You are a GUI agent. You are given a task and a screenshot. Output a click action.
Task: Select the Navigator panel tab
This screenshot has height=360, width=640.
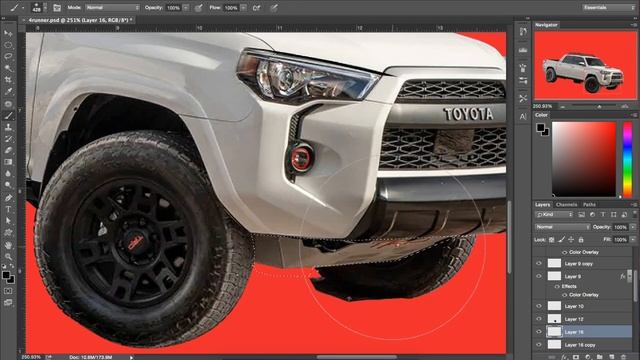click(x=546, y=25)
